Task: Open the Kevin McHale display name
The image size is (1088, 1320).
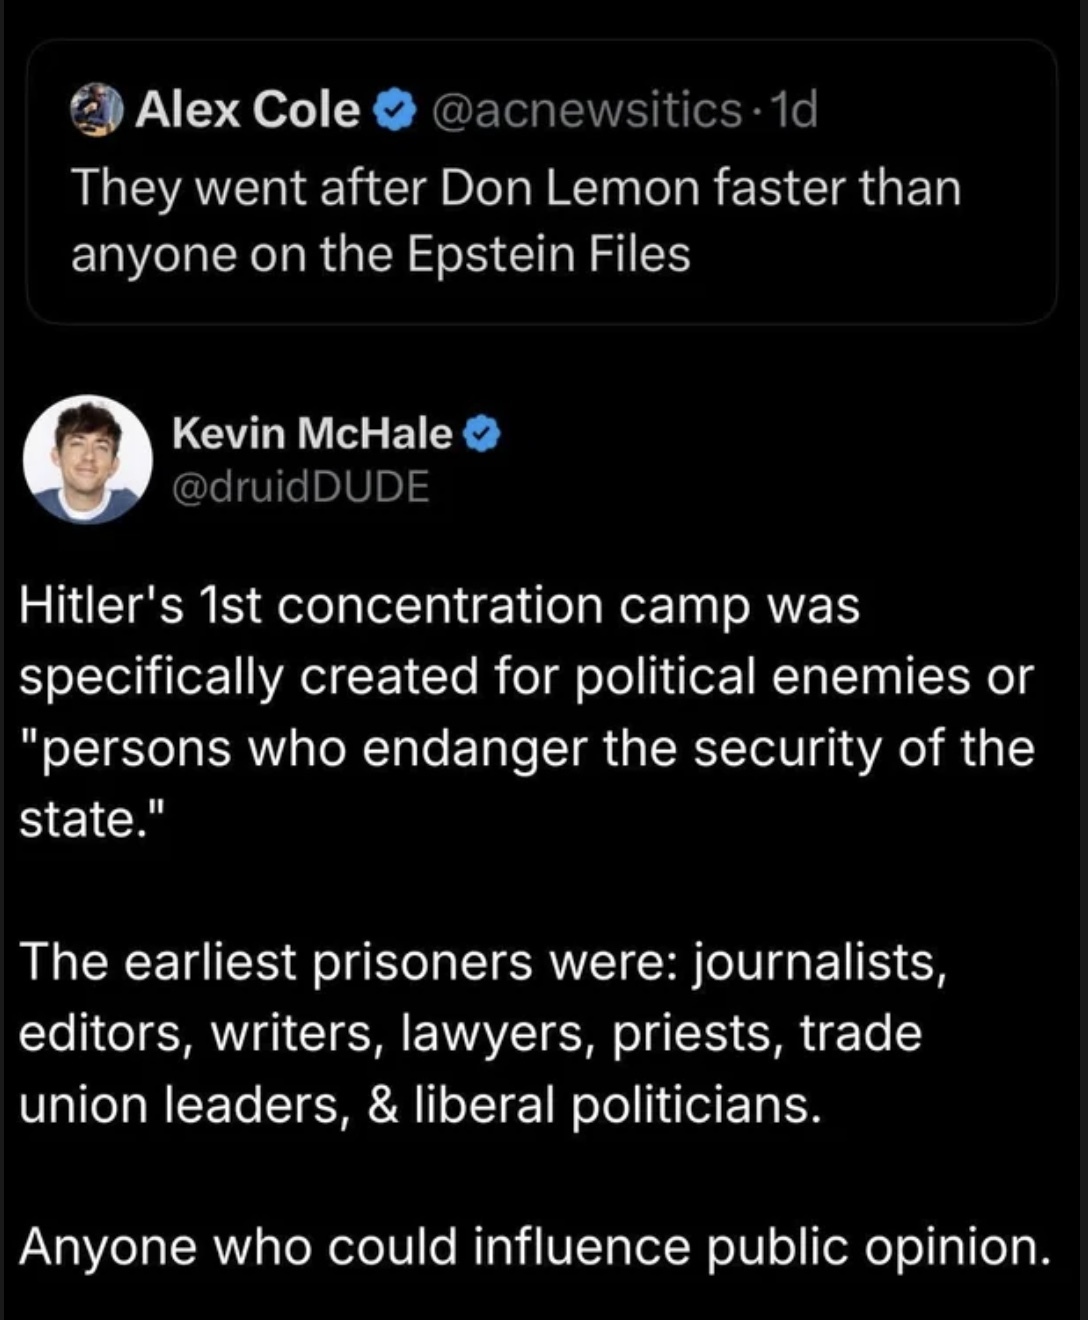Action: 312,434
